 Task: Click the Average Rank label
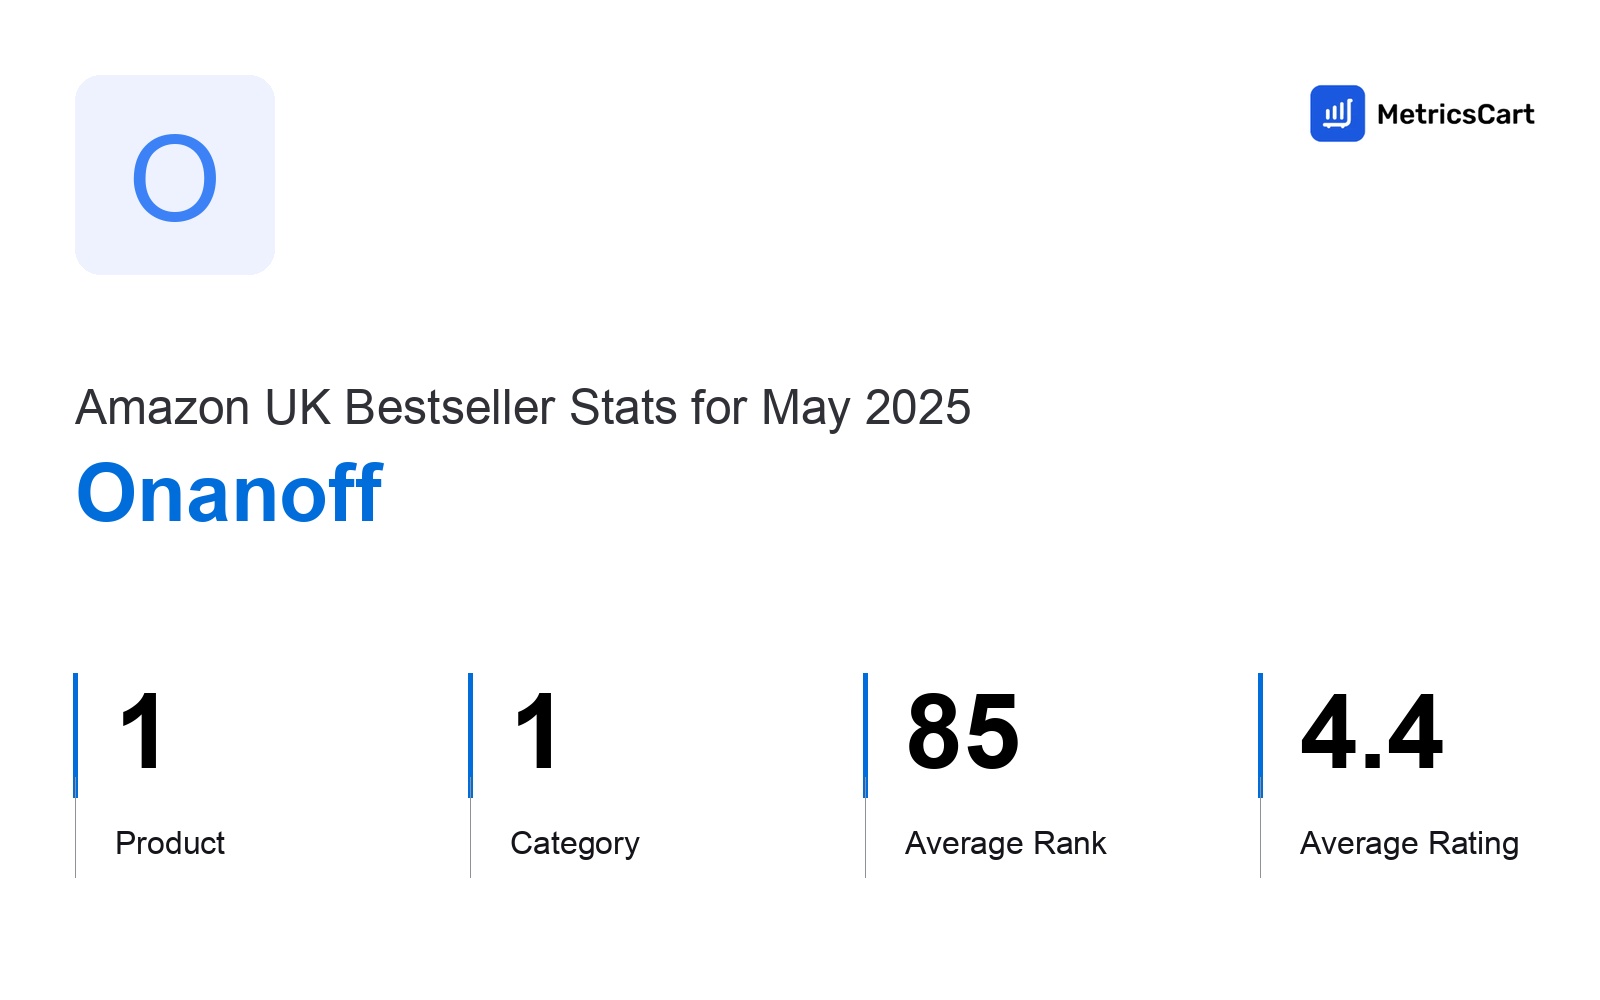1006,844
